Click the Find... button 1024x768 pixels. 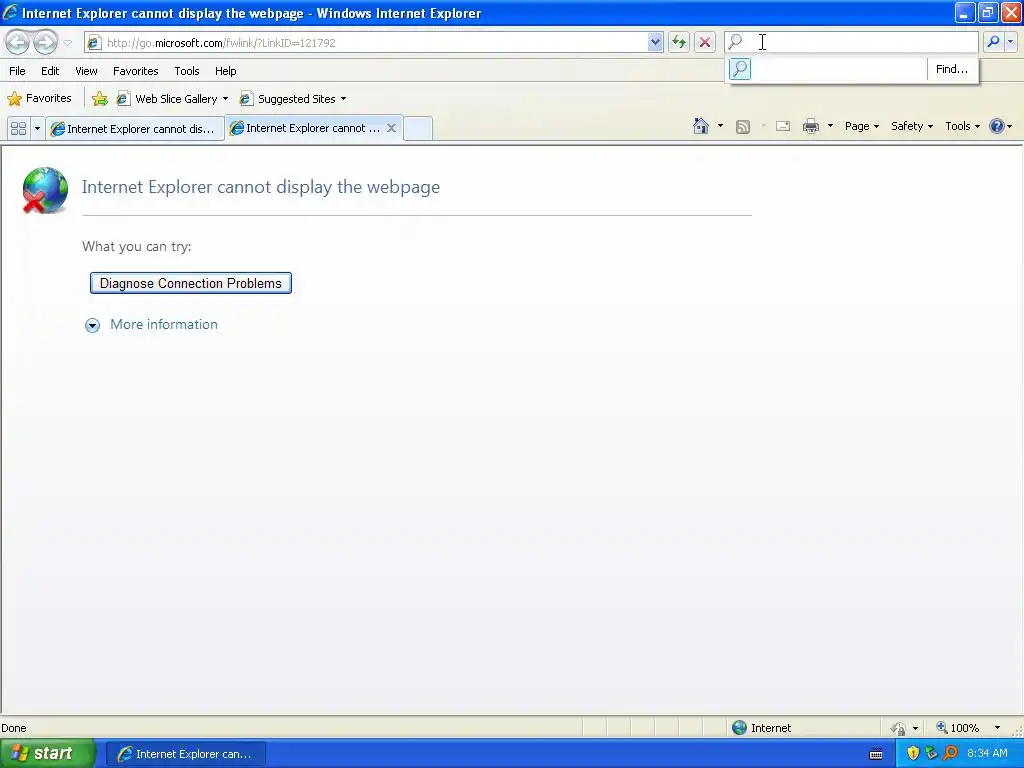click(952, 69)
